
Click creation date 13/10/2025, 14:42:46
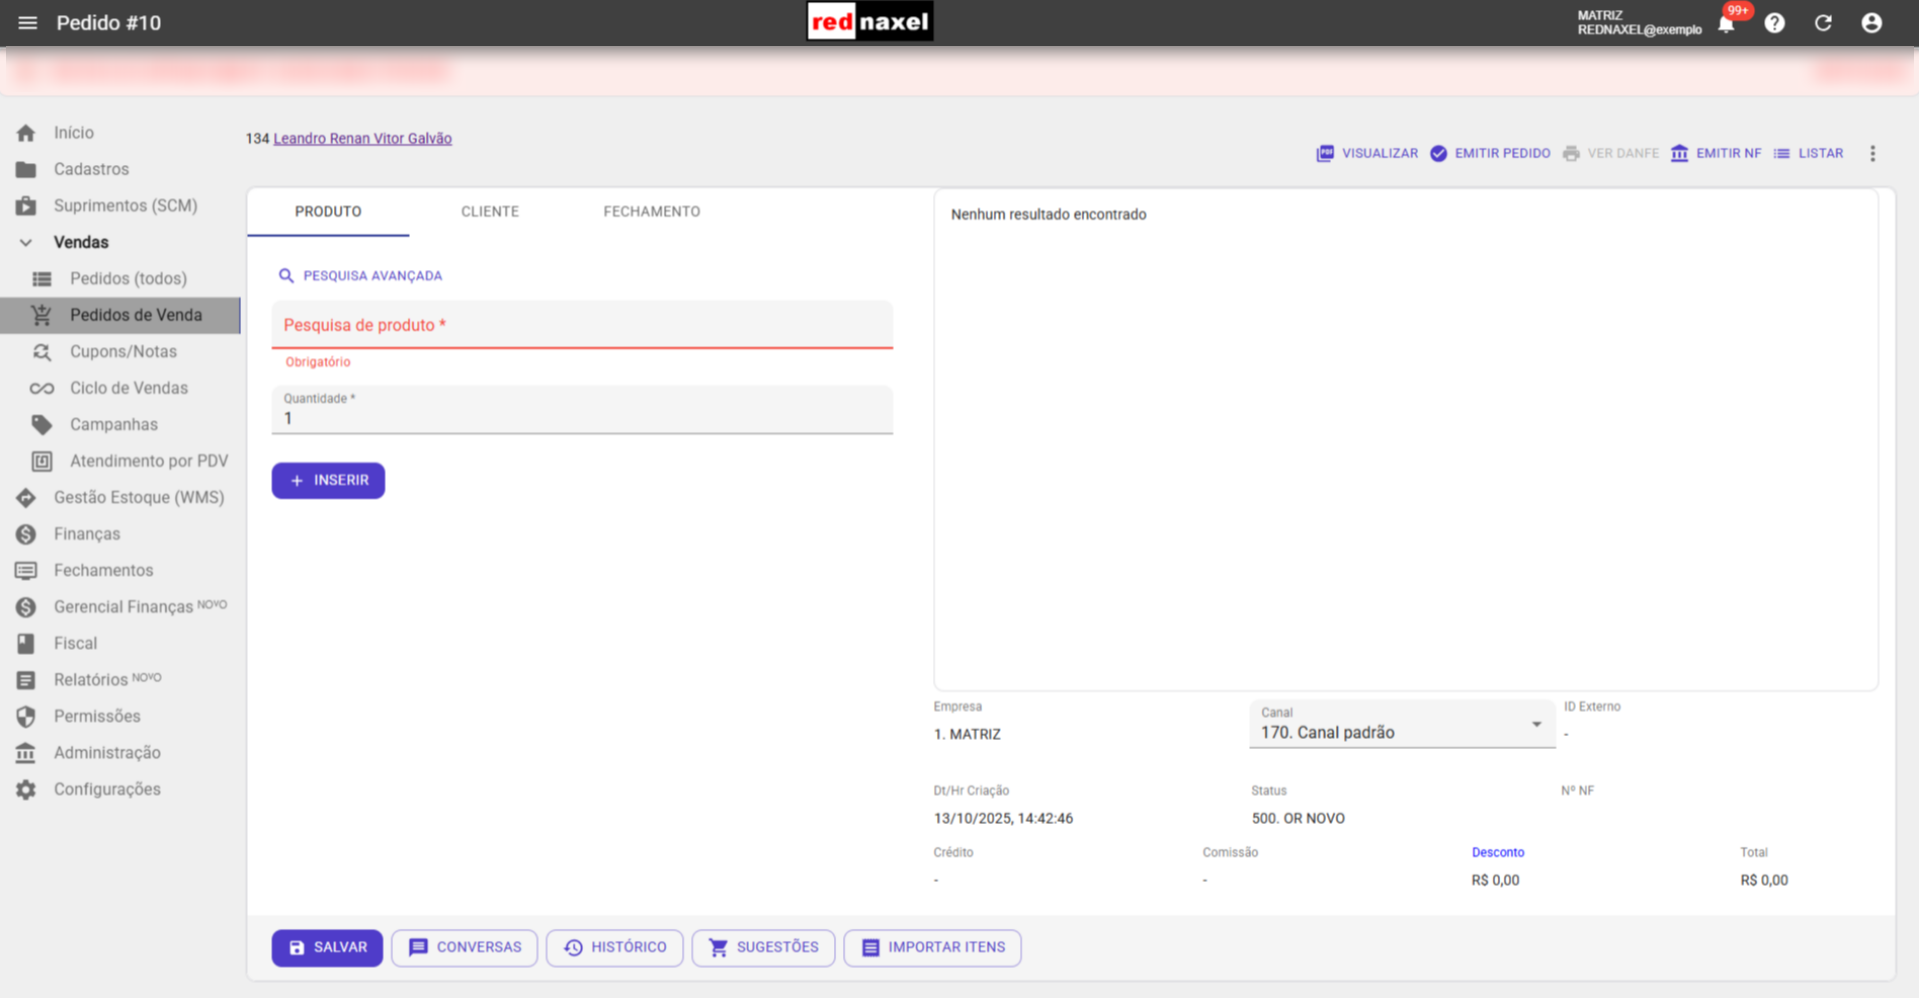coord(1003,819)
